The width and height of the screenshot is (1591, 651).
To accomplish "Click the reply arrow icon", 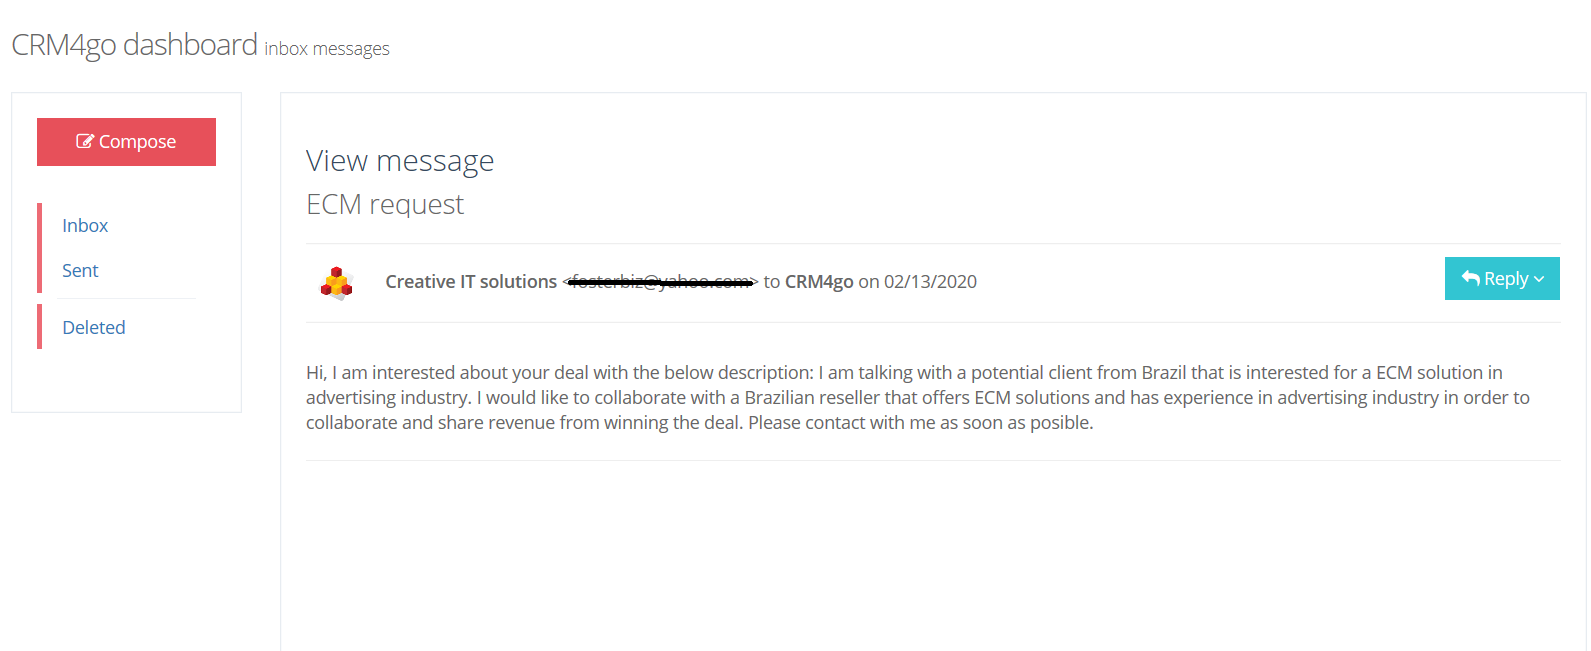I will pyautogui.click(x=1470, y=279).
